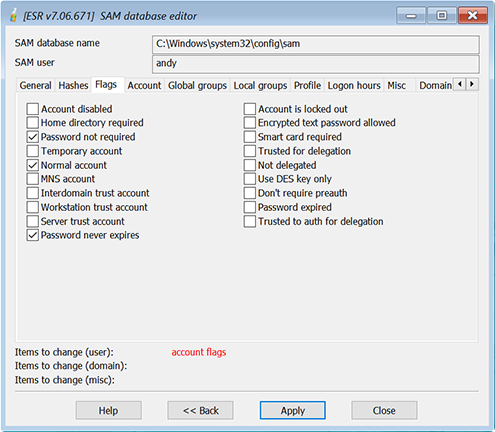Open the Global groups tab
The height and width of the screenshot is (432, 495).
(197, 86)
